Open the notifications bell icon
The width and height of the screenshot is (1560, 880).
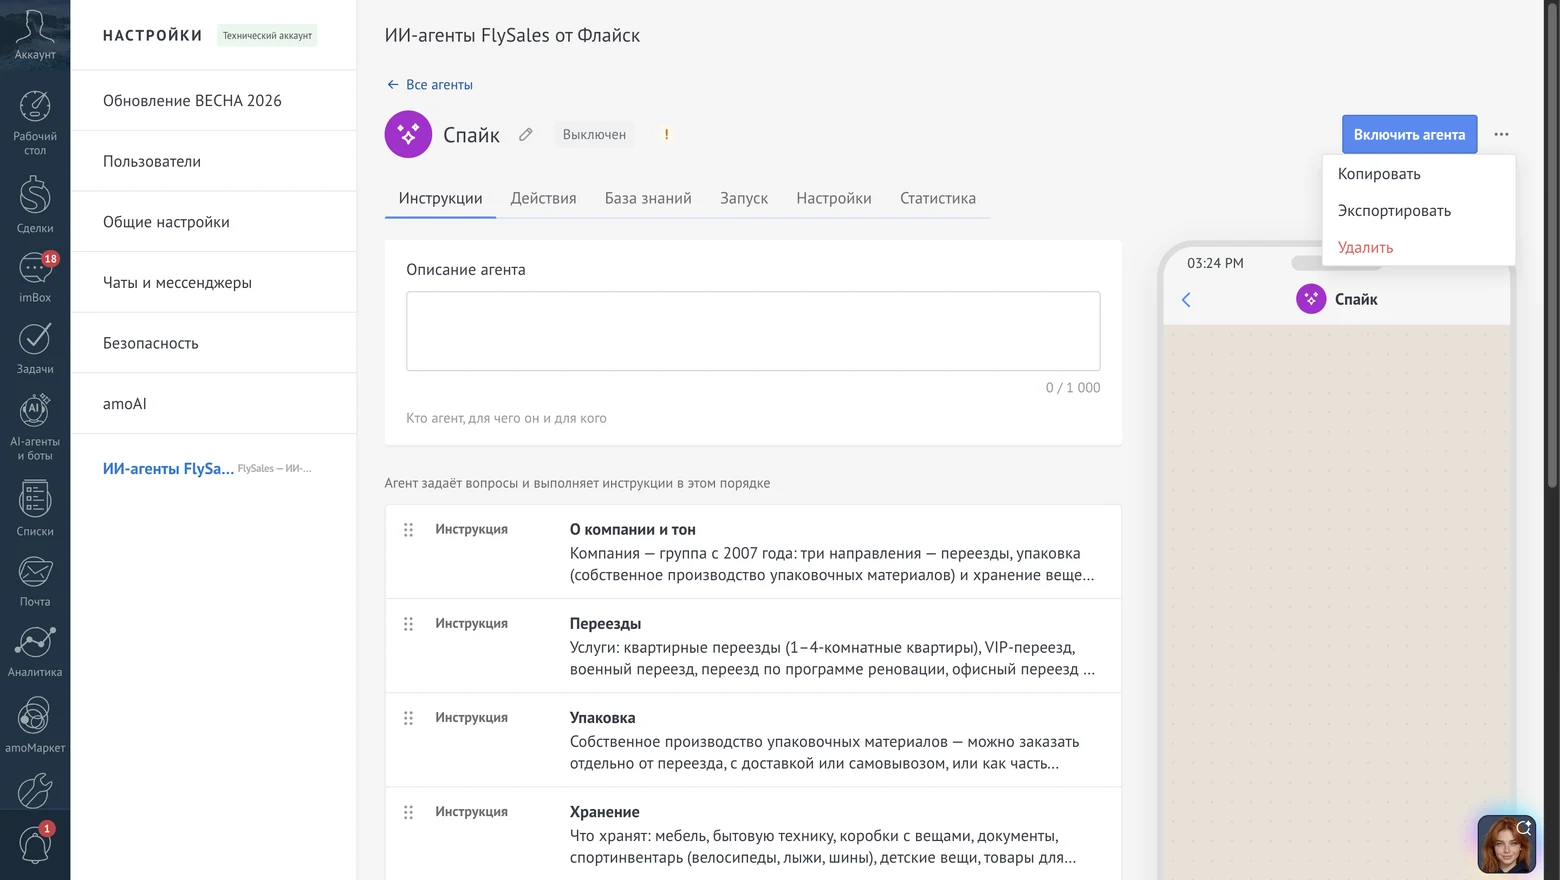(x=35, y=843)
